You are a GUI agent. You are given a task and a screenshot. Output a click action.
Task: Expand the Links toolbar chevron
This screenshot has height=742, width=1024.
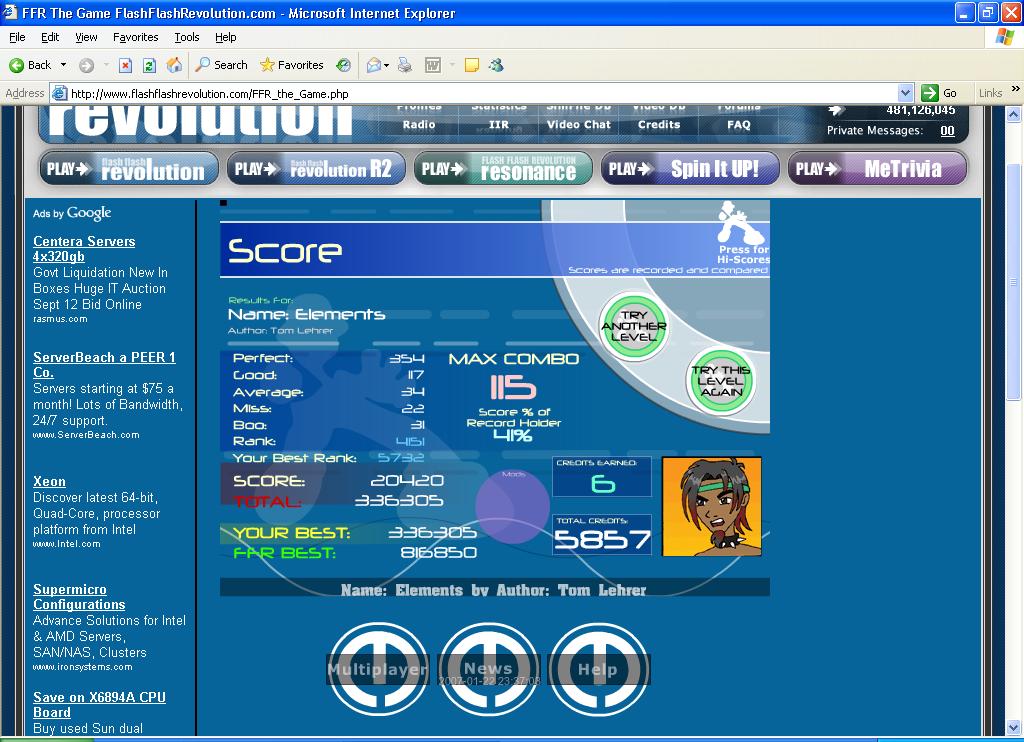tap(1016, 89)
